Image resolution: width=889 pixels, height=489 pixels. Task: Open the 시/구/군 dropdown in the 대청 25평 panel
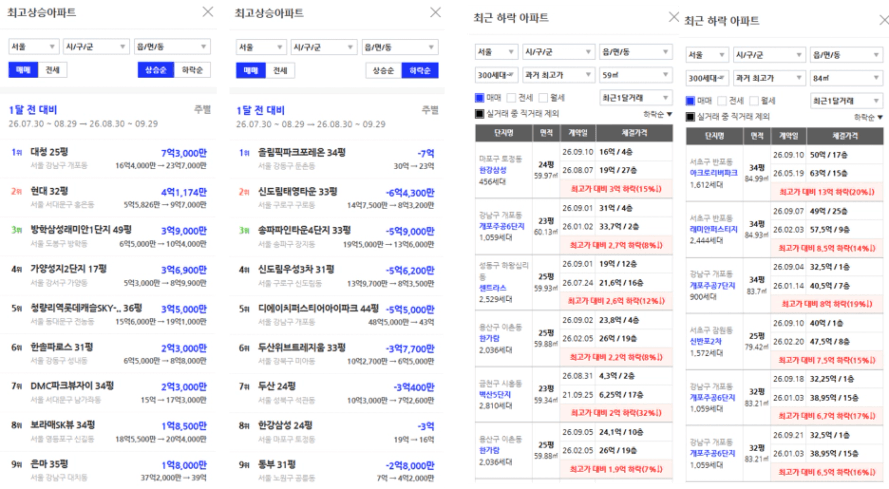tap(96, 47)
